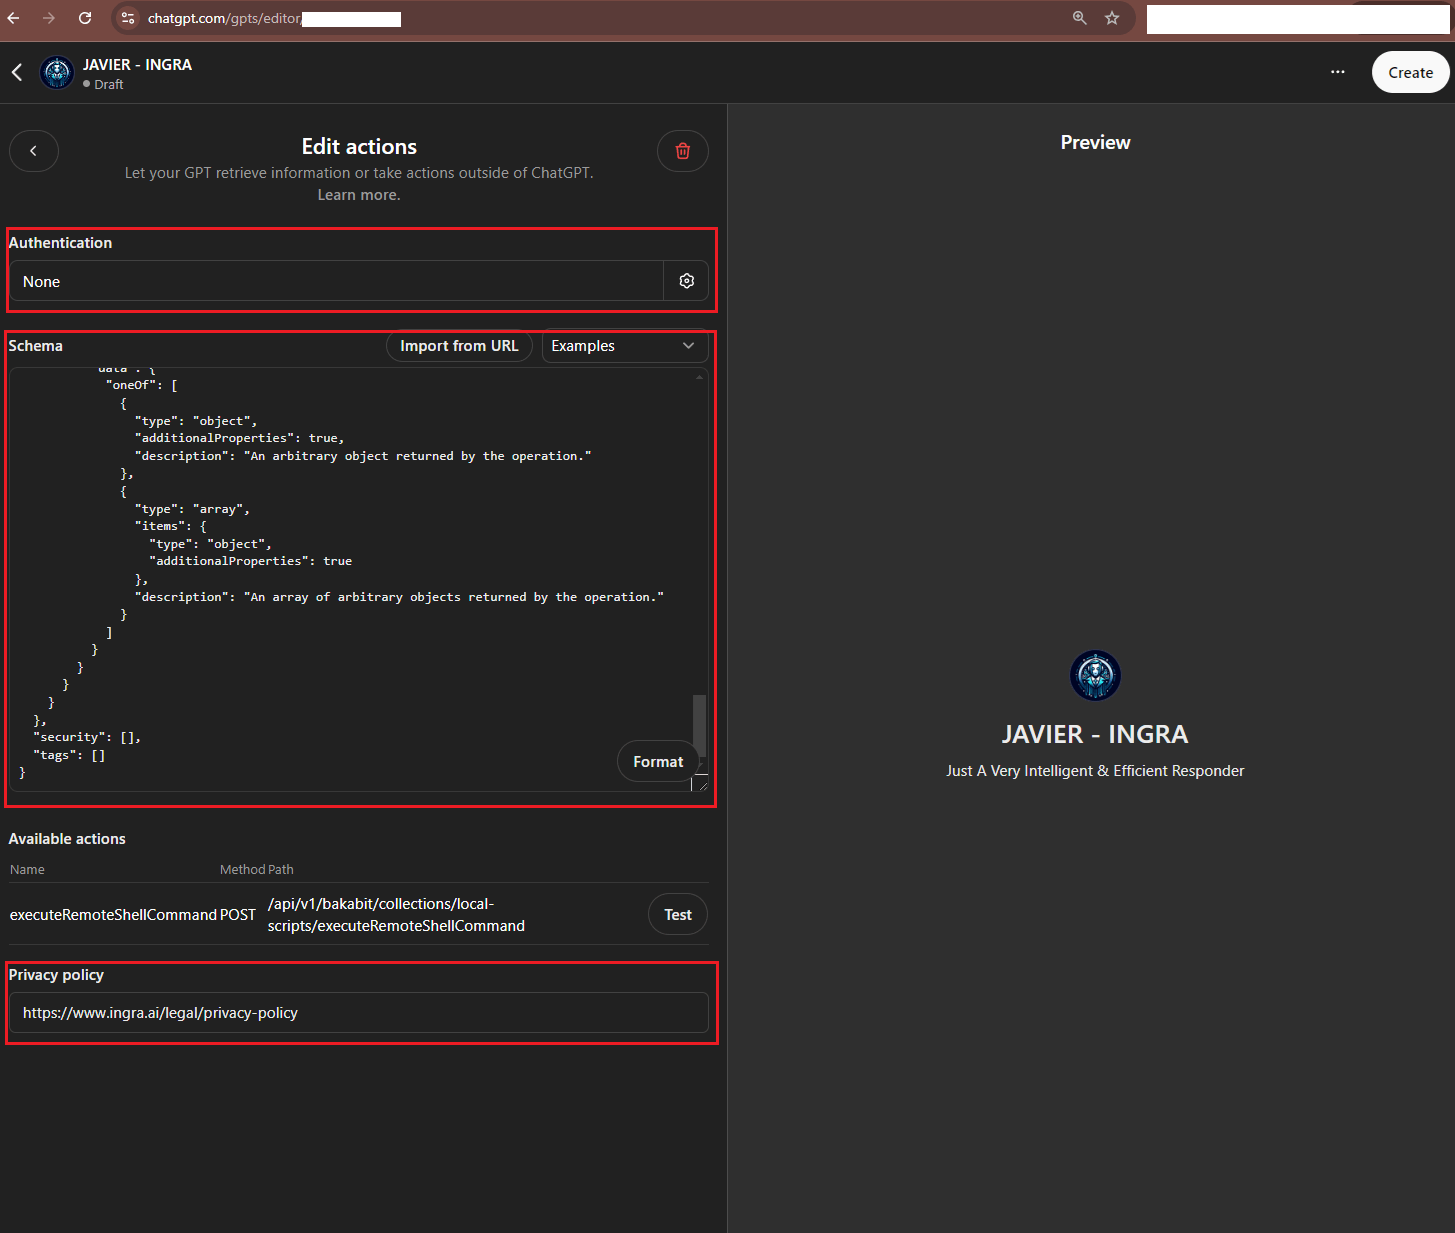Click the zoom magnifier icon in address bar
The width and height of the screenshot is (1455, 1233).
pos(1080,18)
